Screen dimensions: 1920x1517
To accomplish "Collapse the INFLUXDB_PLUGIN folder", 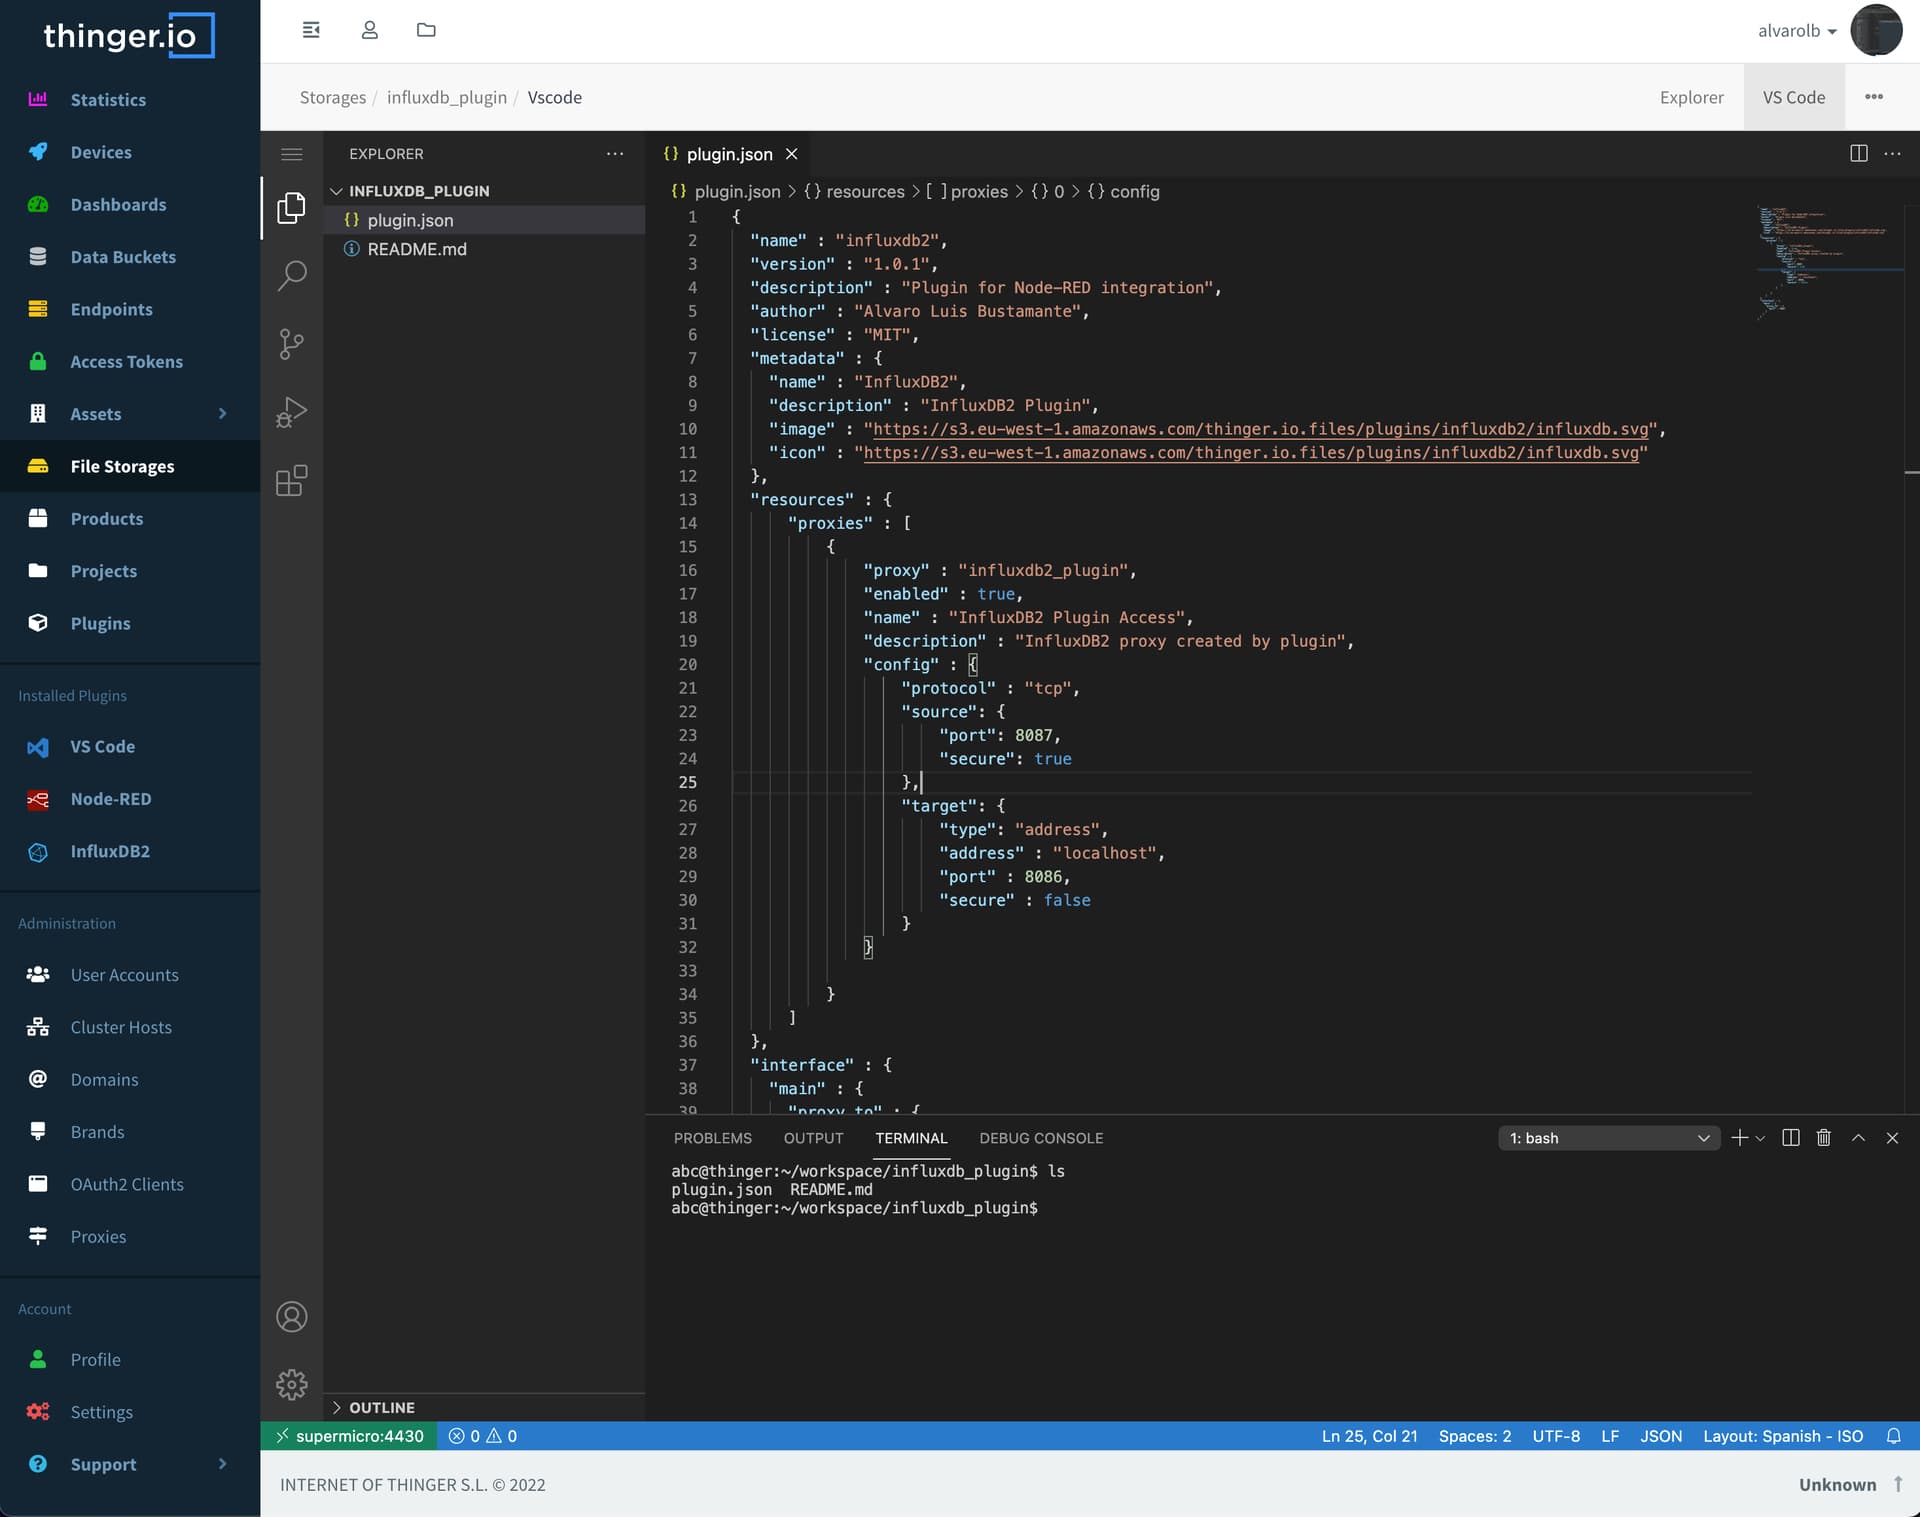I will (x=338, y=190).
